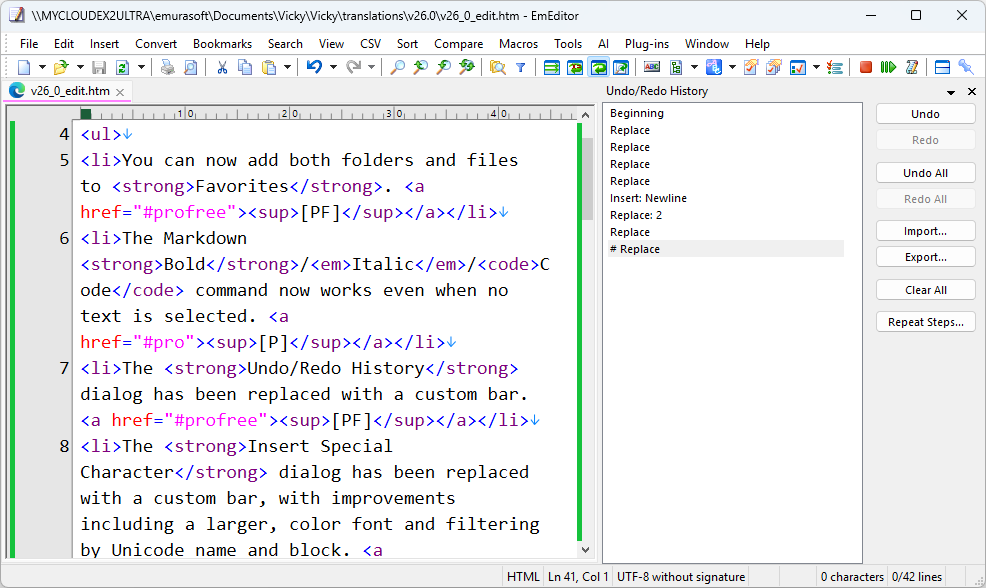Open the CSV menu
The width and height of the screenshot is (986, 588).
370,44
